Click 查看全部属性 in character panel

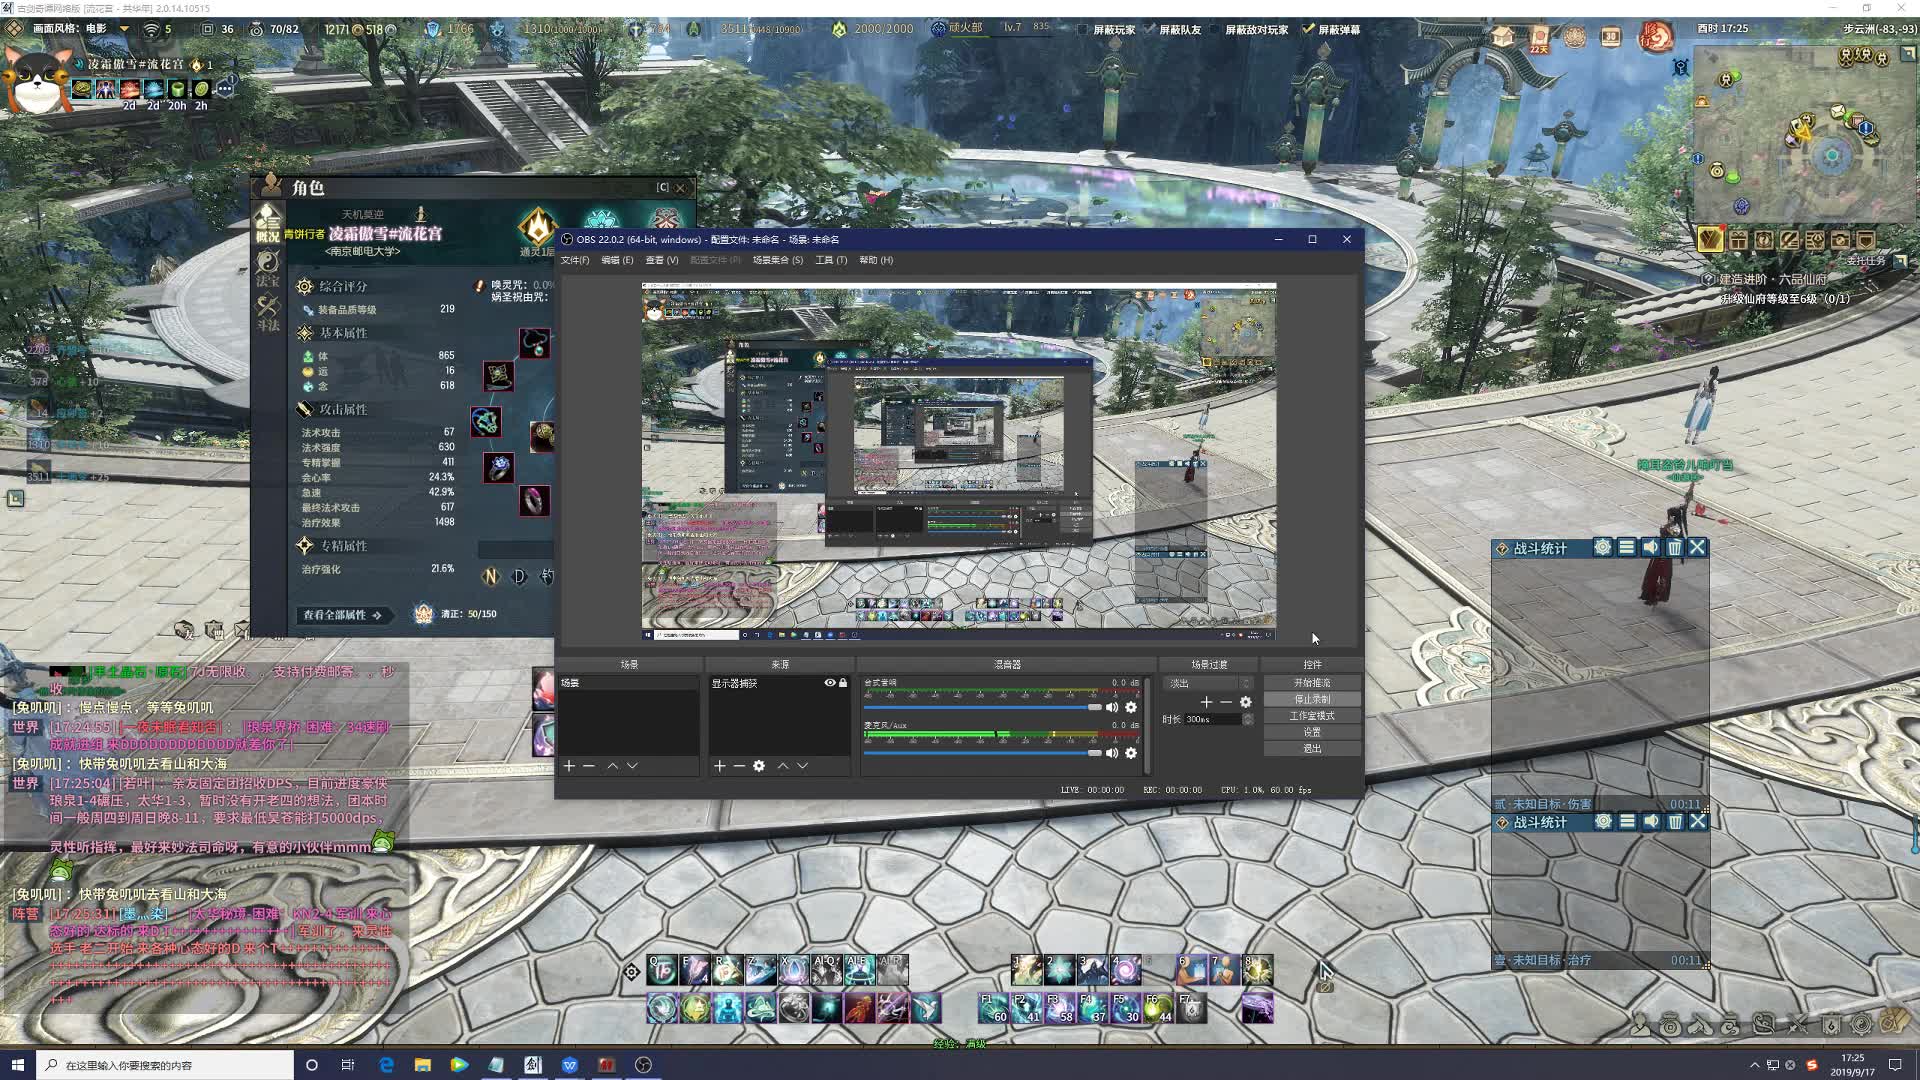click(x=342, y=615)
